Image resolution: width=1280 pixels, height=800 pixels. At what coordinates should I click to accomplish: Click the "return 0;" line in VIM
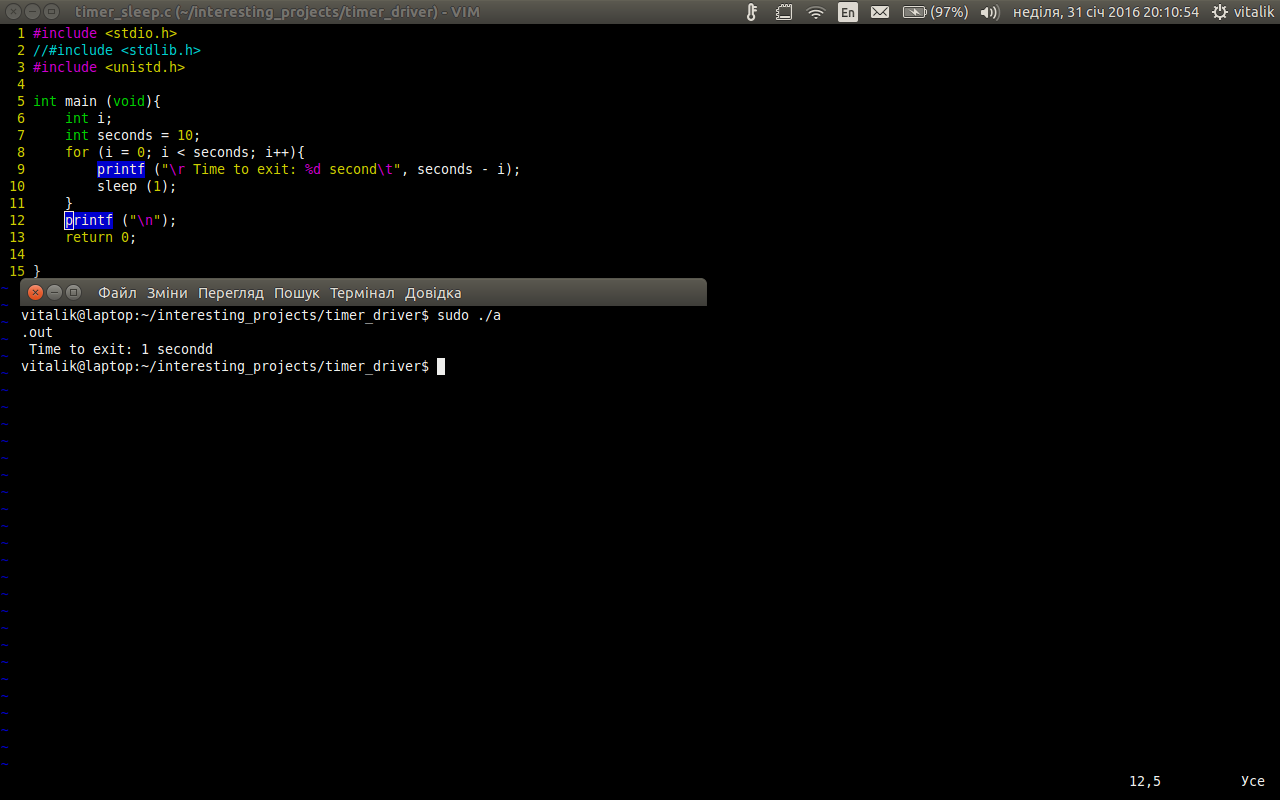point(100,237)
